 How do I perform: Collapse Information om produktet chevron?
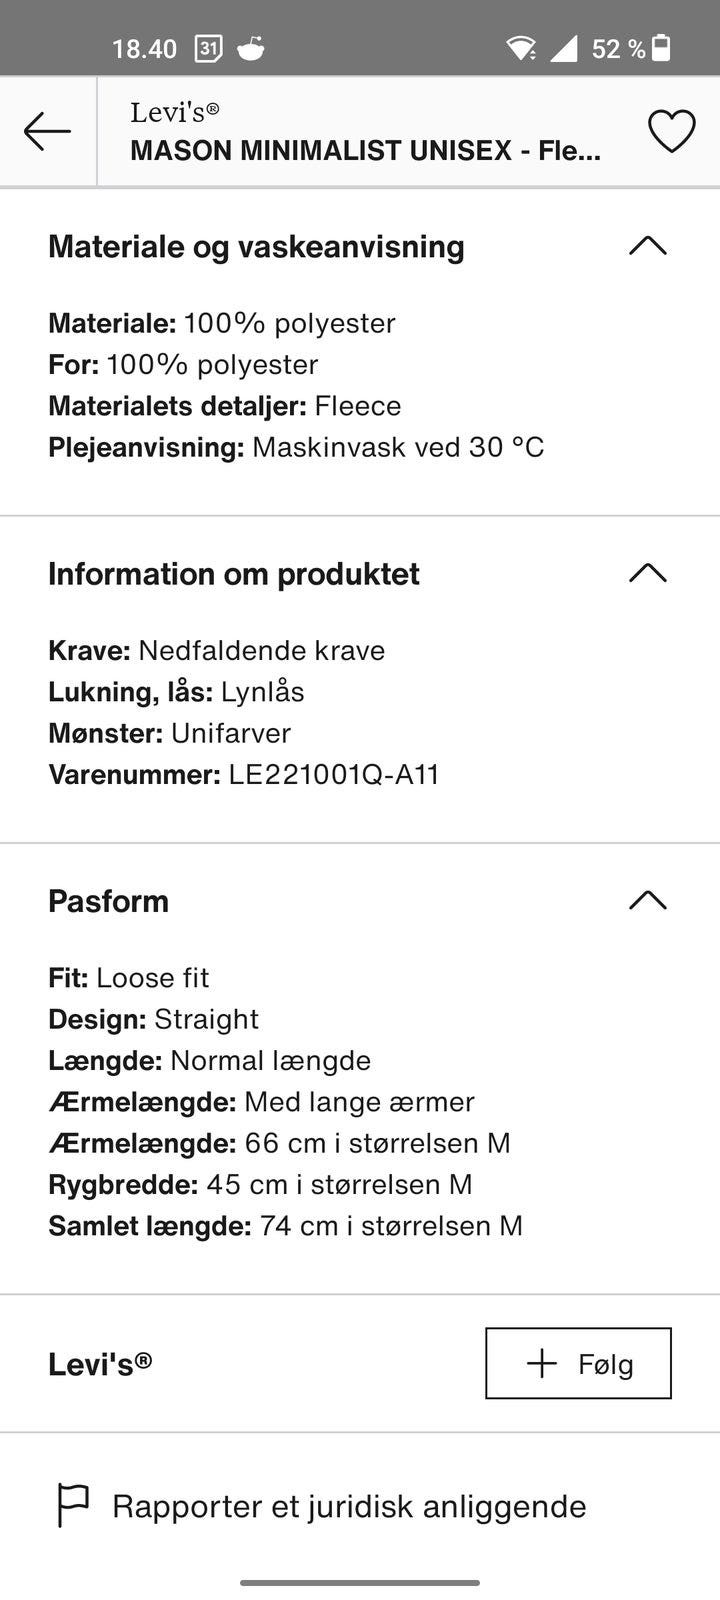point(647,573)
